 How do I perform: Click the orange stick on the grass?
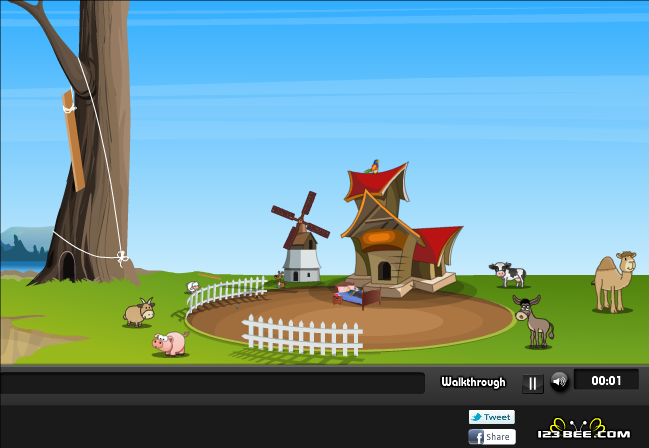pyautogui.click(x=209, y=276)
